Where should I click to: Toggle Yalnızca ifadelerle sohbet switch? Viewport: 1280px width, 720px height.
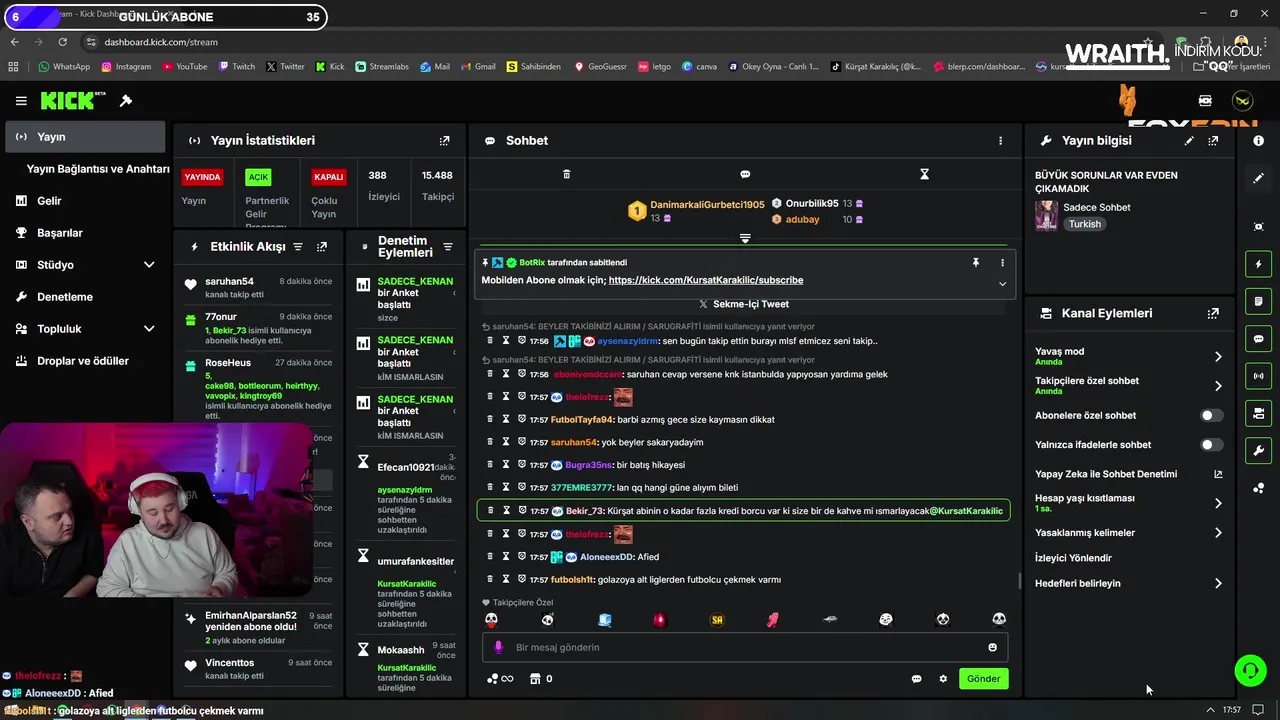1211,445
